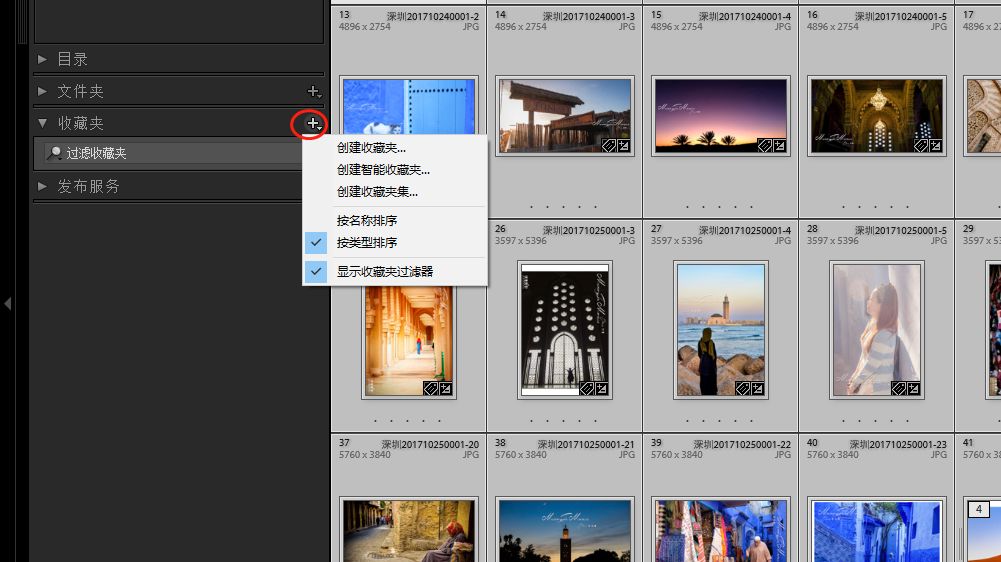Click the plus icon beside 收藏夹 header

point(313,123)
